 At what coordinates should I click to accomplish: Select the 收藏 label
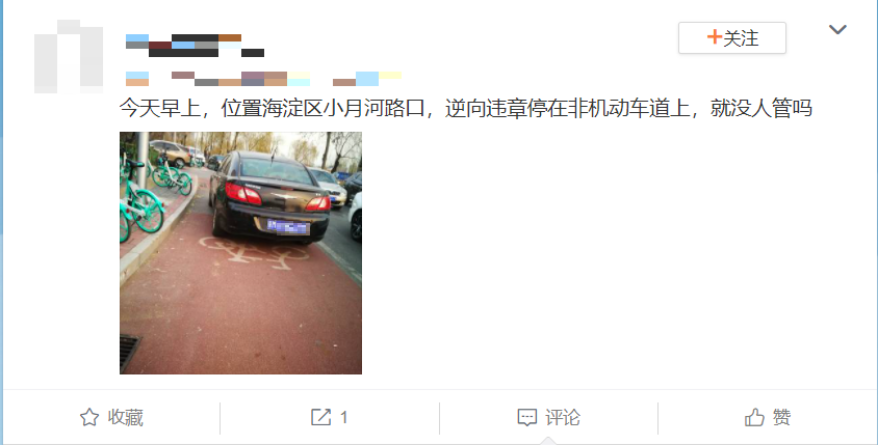click(x=125, y=417)
